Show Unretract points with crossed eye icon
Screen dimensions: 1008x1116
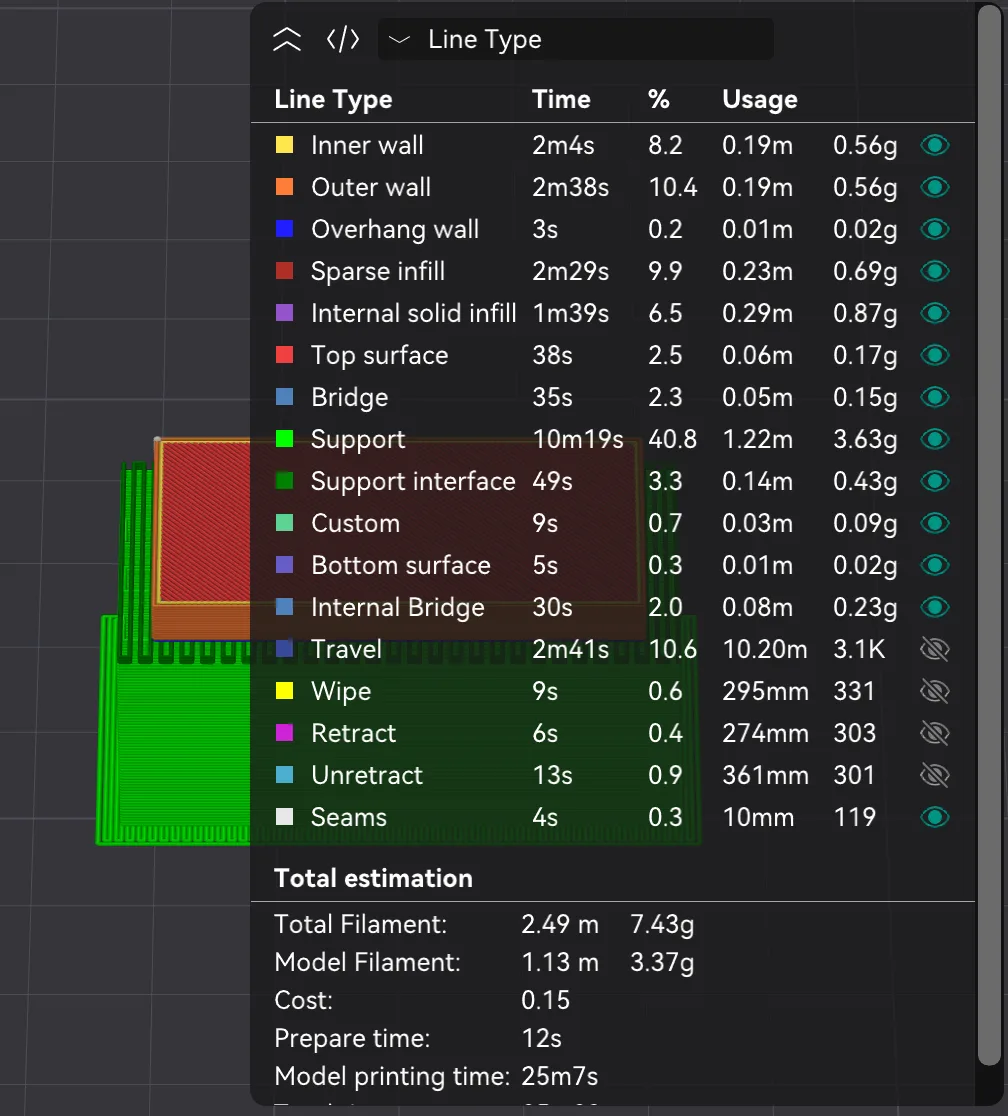point(935,775)
